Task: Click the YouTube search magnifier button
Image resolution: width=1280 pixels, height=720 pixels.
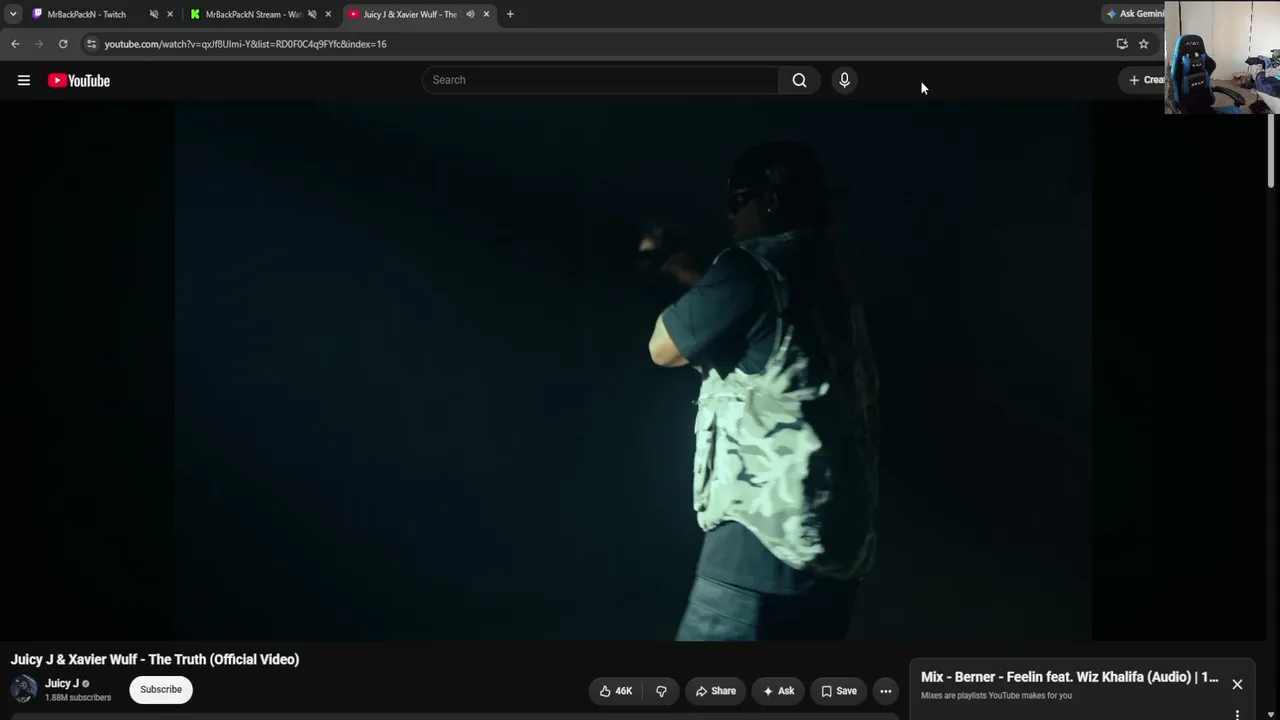Action: [x=799, y=80]
